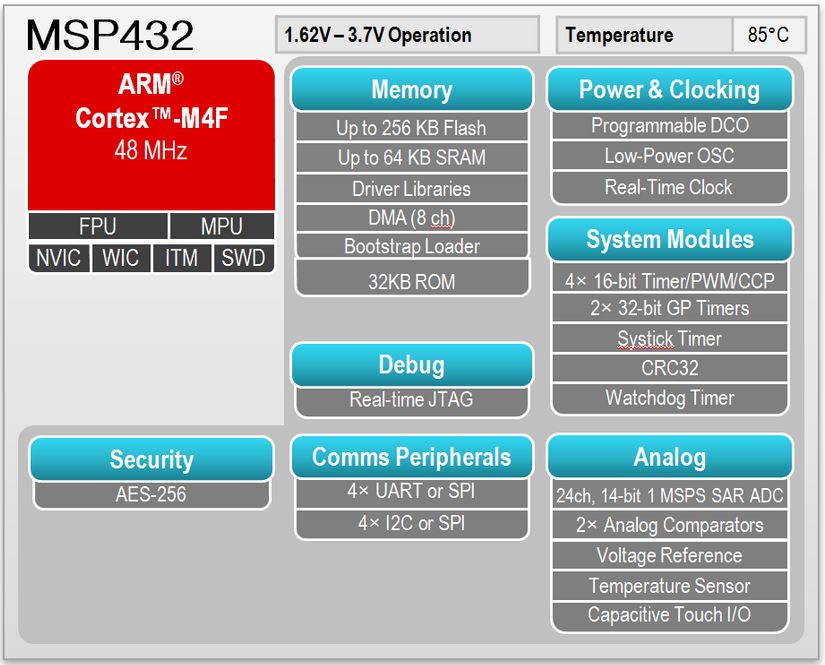This screenshot has width=825, height=665.
Task: Click the MPU cell
Action: pos(222,226)
